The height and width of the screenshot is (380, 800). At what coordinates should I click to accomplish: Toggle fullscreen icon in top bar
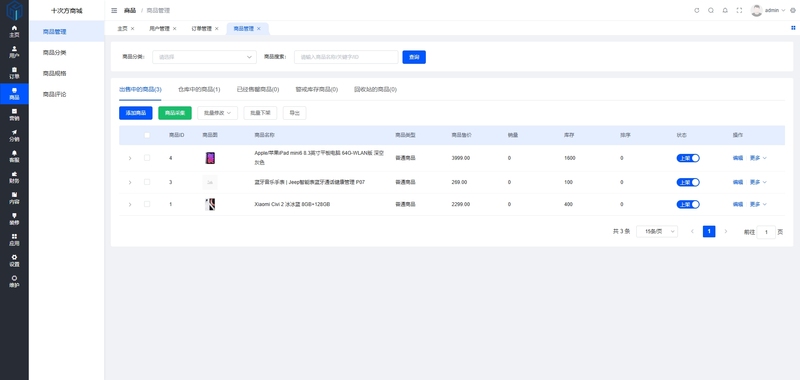click(x=739, y=10)
